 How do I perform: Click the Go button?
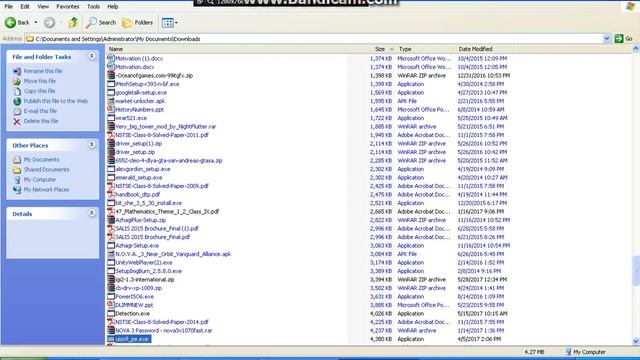click(x=624, y=39)
